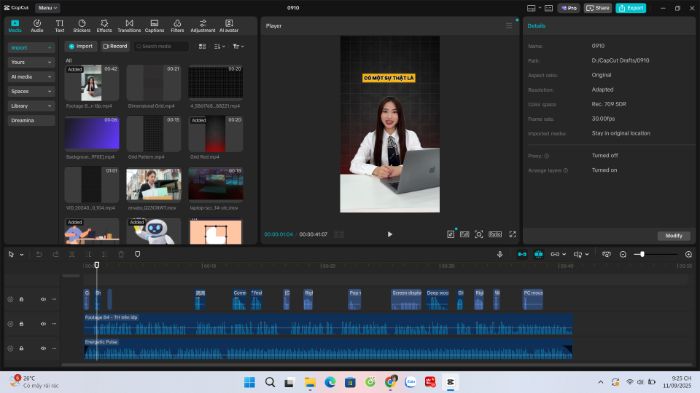Open the Captions panel
The height and width of the screenshot is (393, 700).
pyautogui.click(x=154, y=26)
